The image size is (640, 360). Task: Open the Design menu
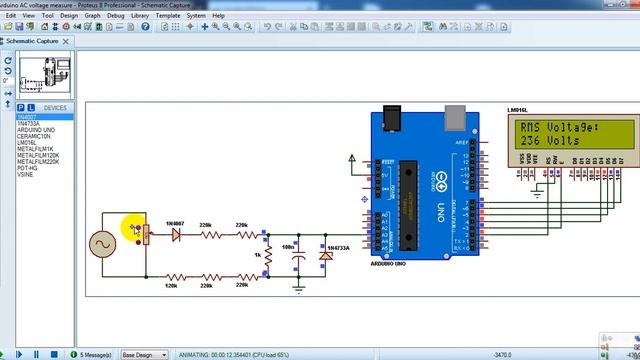coord(69,16)
